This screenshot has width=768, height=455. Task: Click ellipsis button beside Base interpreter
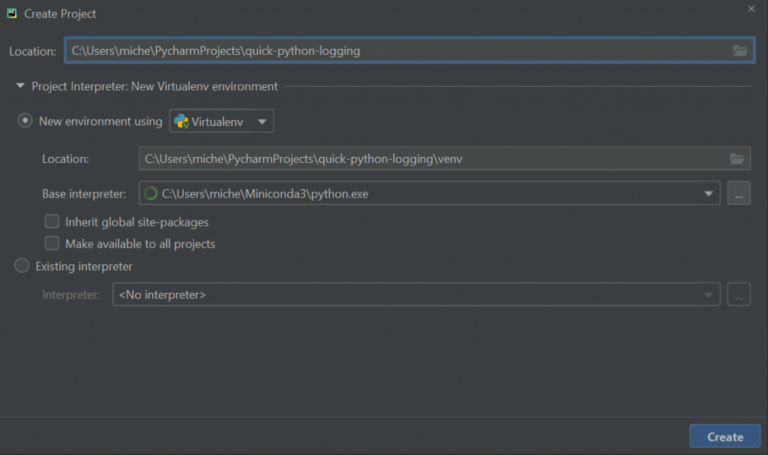[x=739, y=194]
